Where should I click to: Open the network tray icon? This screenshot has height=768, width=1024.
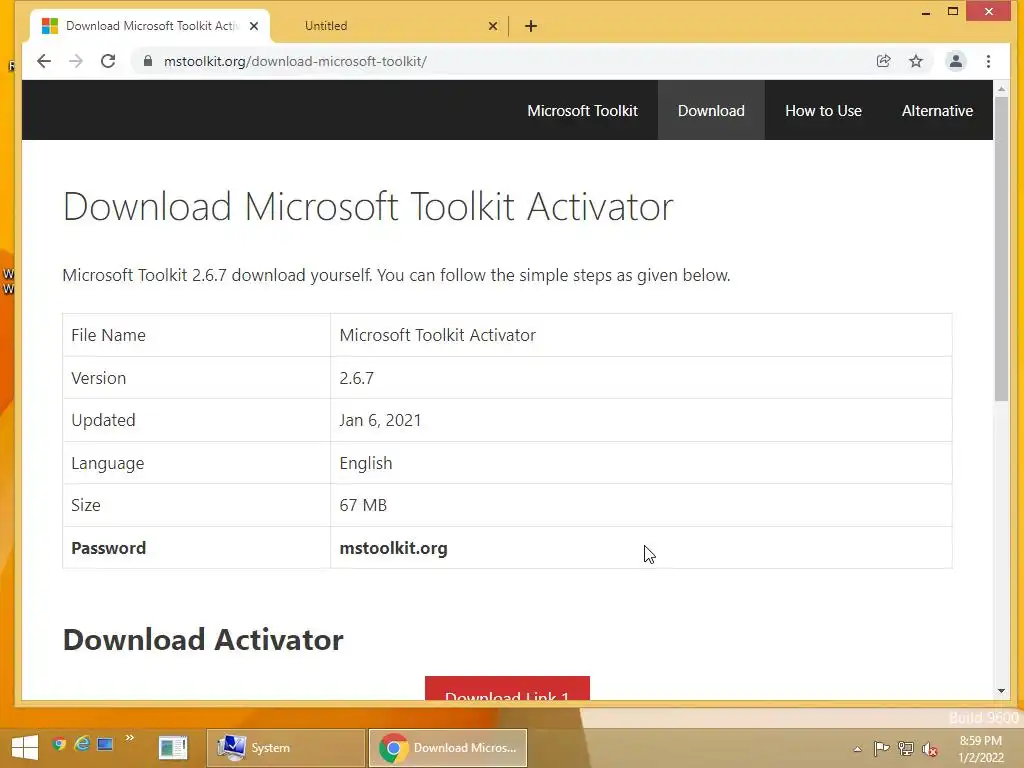(906, 748)
